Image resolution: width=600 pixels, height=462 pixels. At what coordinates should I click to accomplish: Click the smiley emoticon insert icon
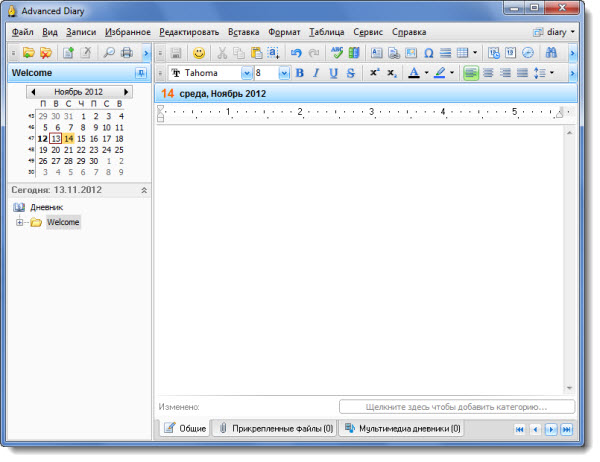pyautogui.click(x=199, y=52)
